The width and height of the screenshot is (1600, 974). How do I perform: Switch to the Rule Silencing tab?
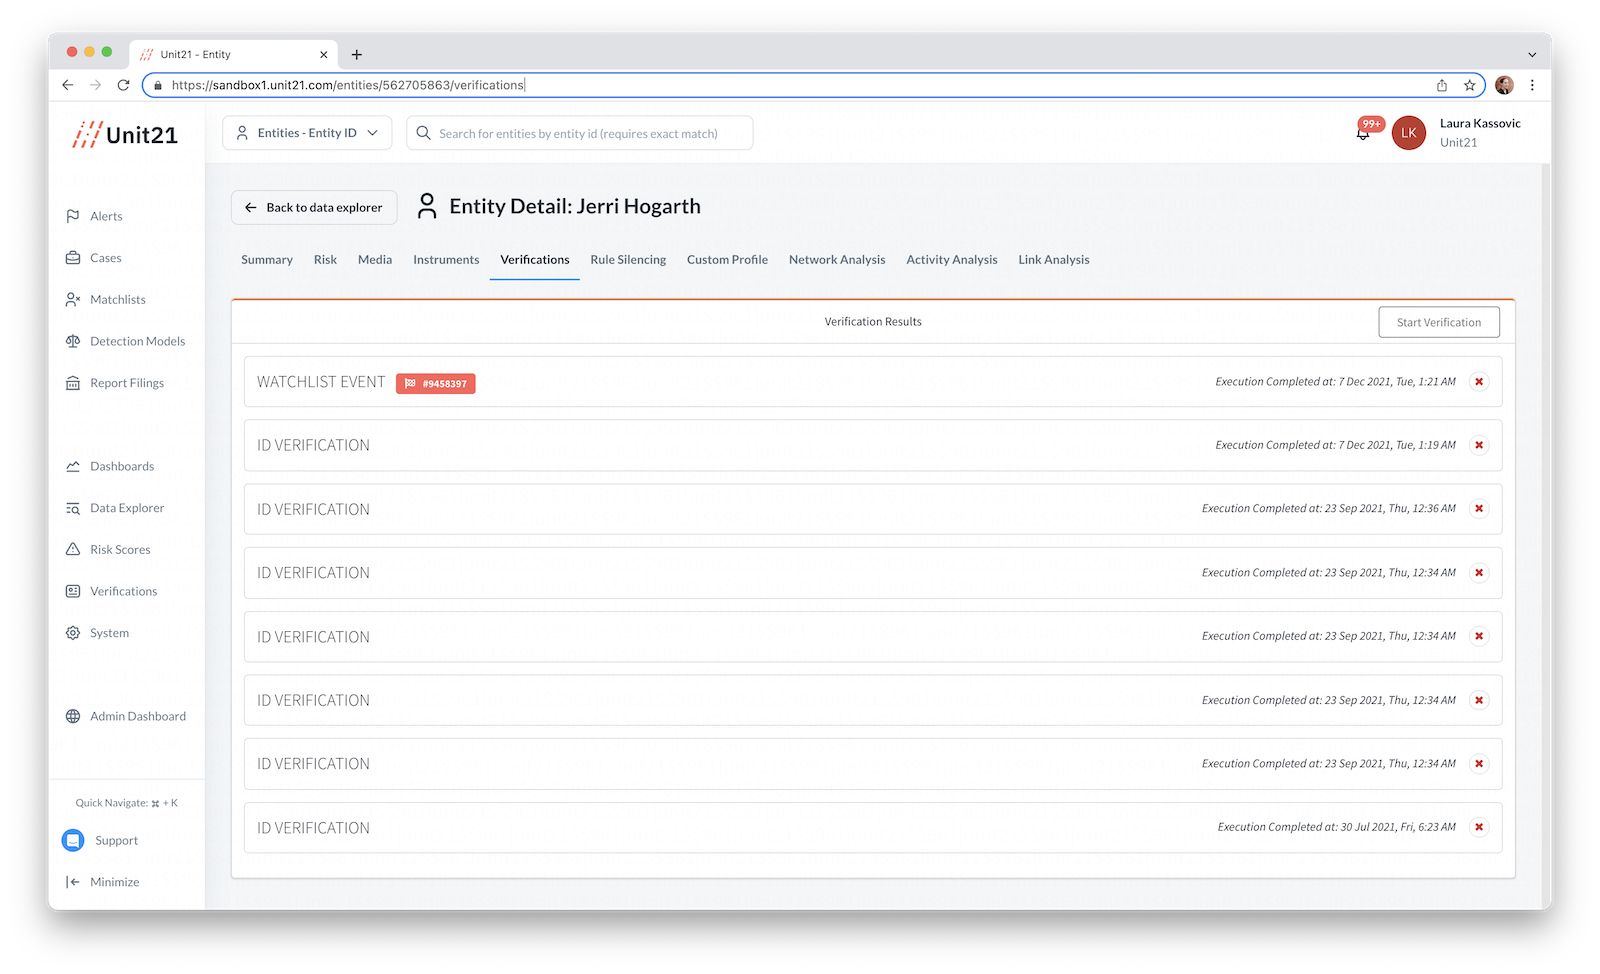628,260
